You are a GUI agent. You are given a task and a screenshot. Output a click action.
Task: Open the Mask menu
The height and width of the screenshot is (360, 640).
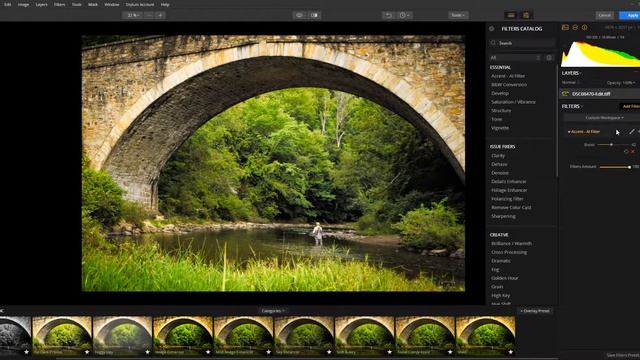pyautogui.click(x=93, y=4)
